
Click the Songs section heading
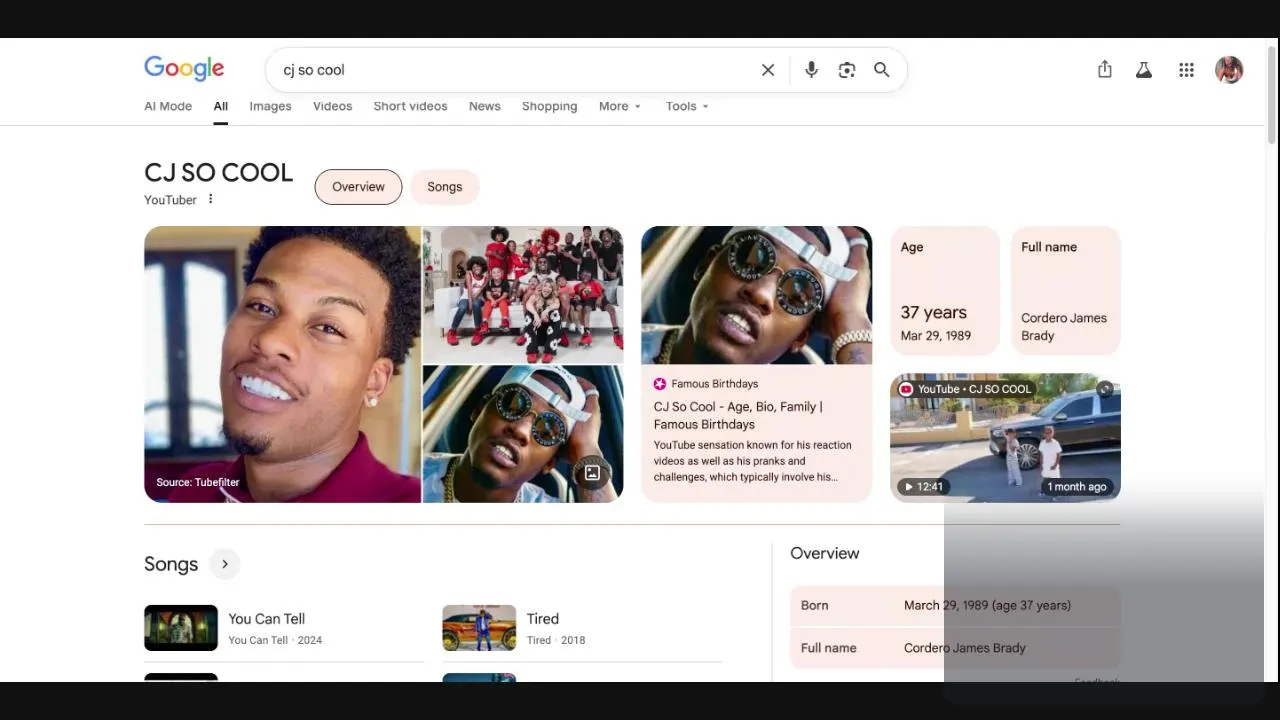[x=171, y=564]
